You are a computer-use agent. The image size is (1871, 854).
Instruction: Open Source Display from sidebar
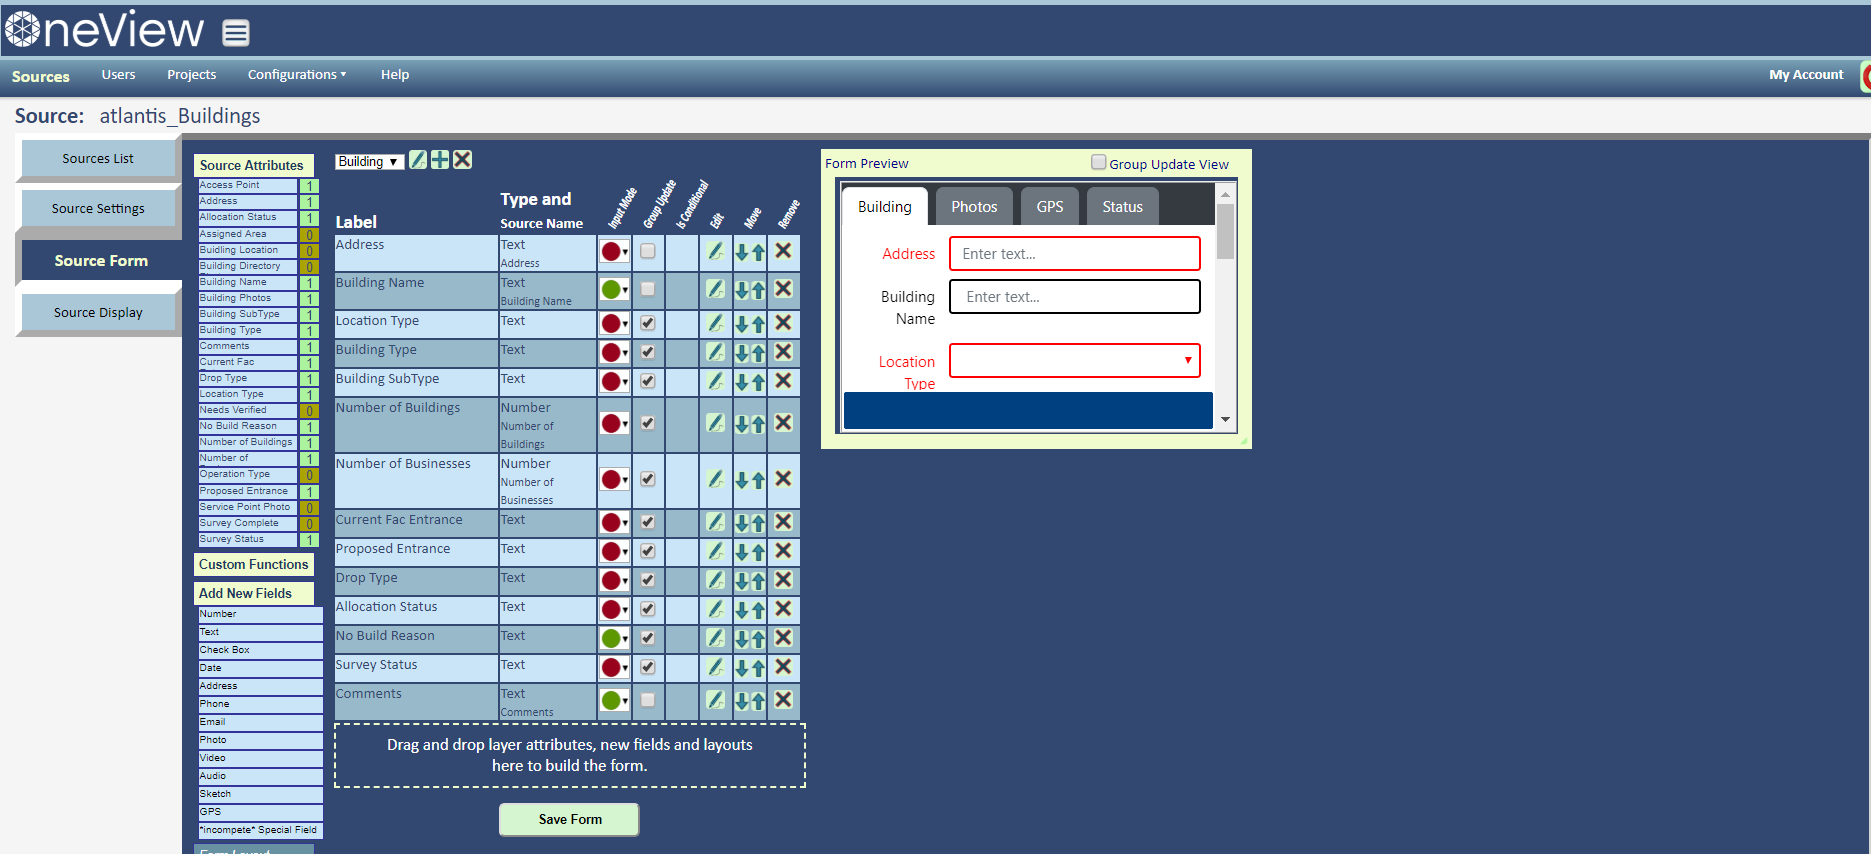coord(98,312)
